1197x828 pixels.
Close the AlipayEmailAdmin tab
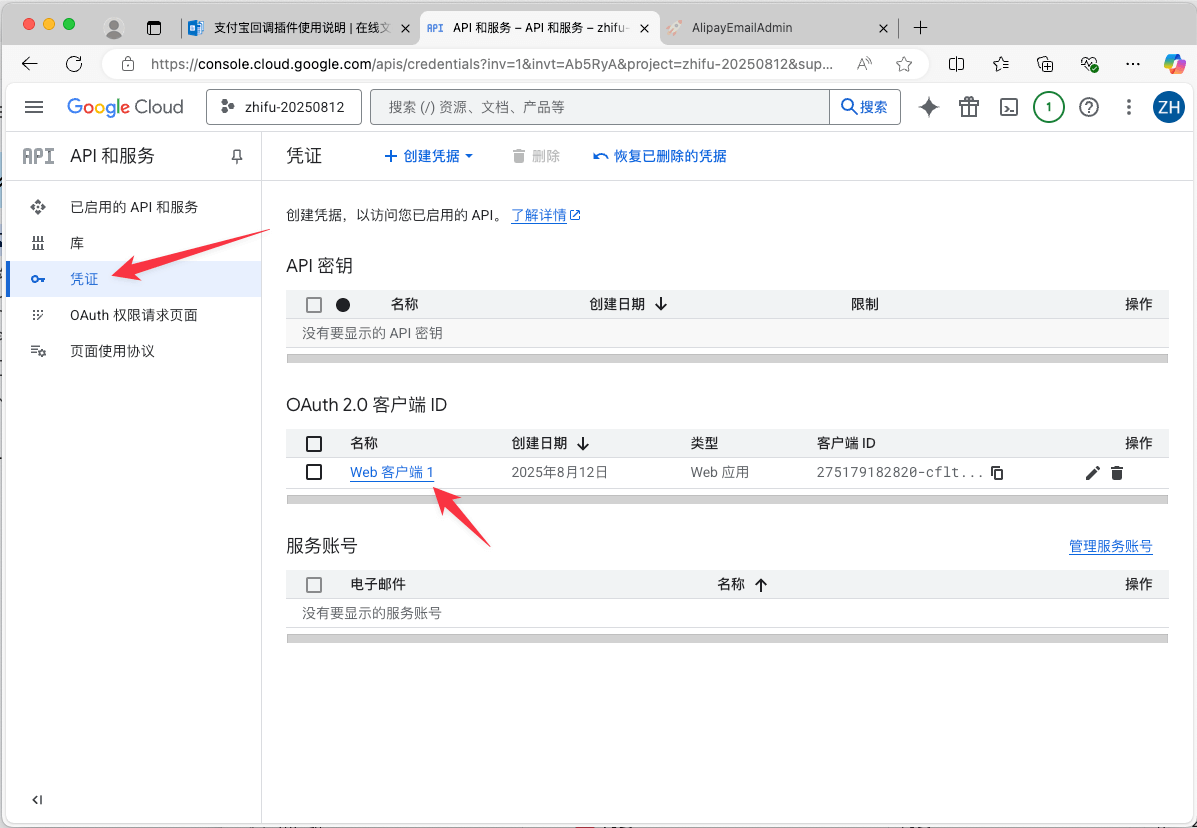(883, 28)
